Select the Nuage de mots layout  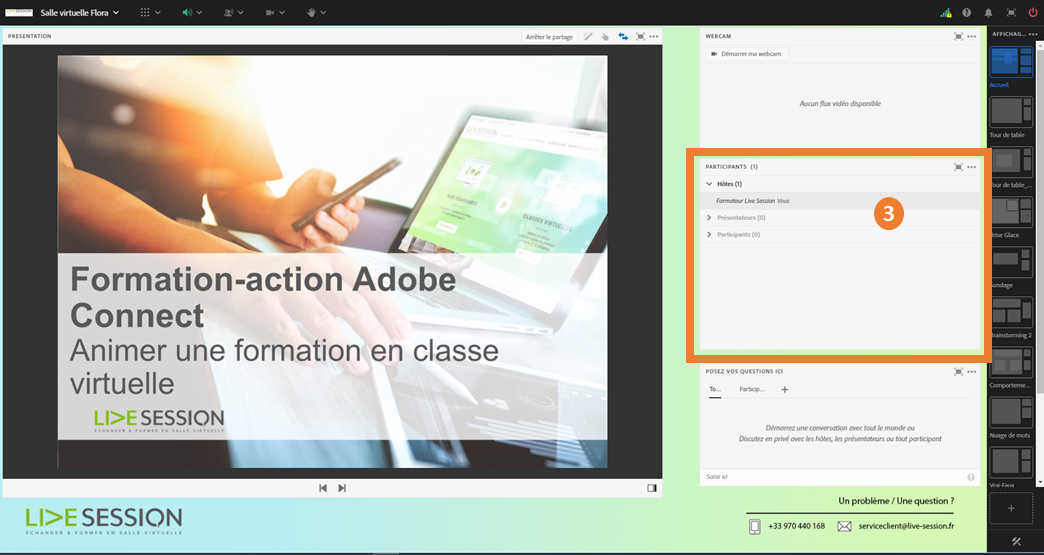pyautogui.click(x=1011, y=413)
